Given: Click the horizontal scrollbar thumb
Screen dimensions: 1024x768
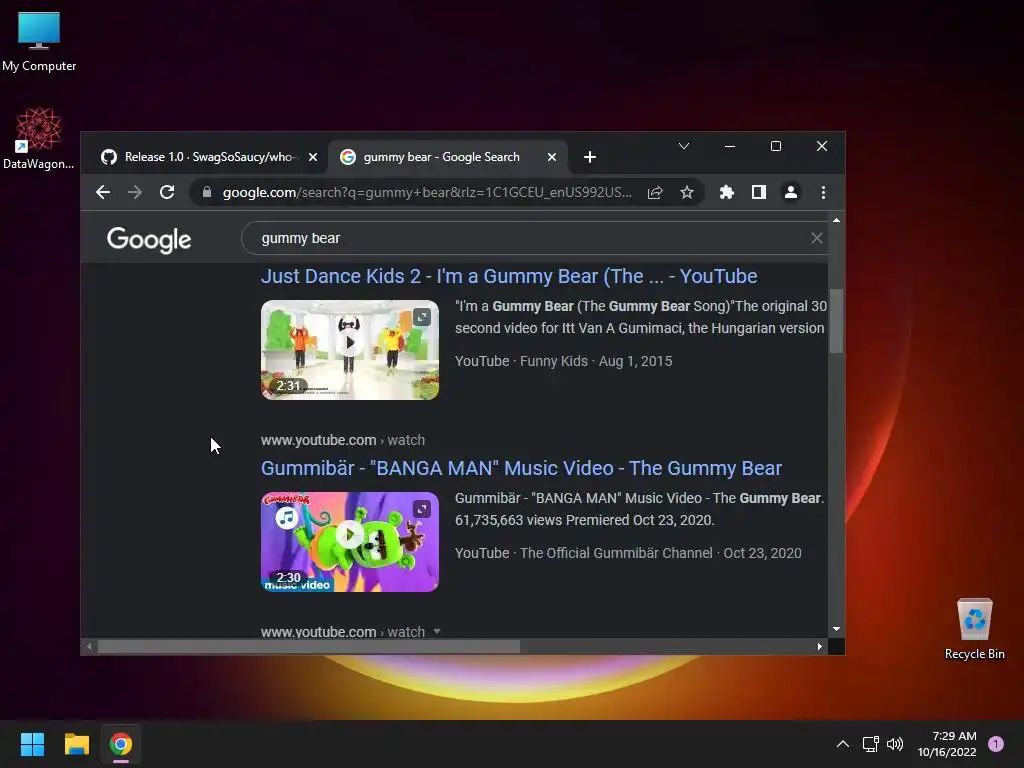Looking at the screenshot, I should 309,647.
